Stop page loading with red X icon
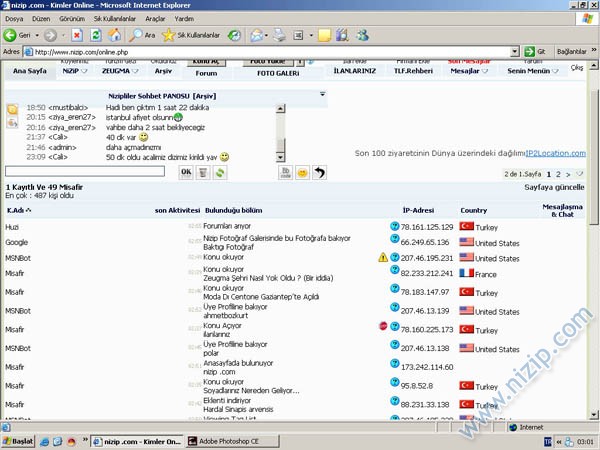 click(x=77, y=36)
